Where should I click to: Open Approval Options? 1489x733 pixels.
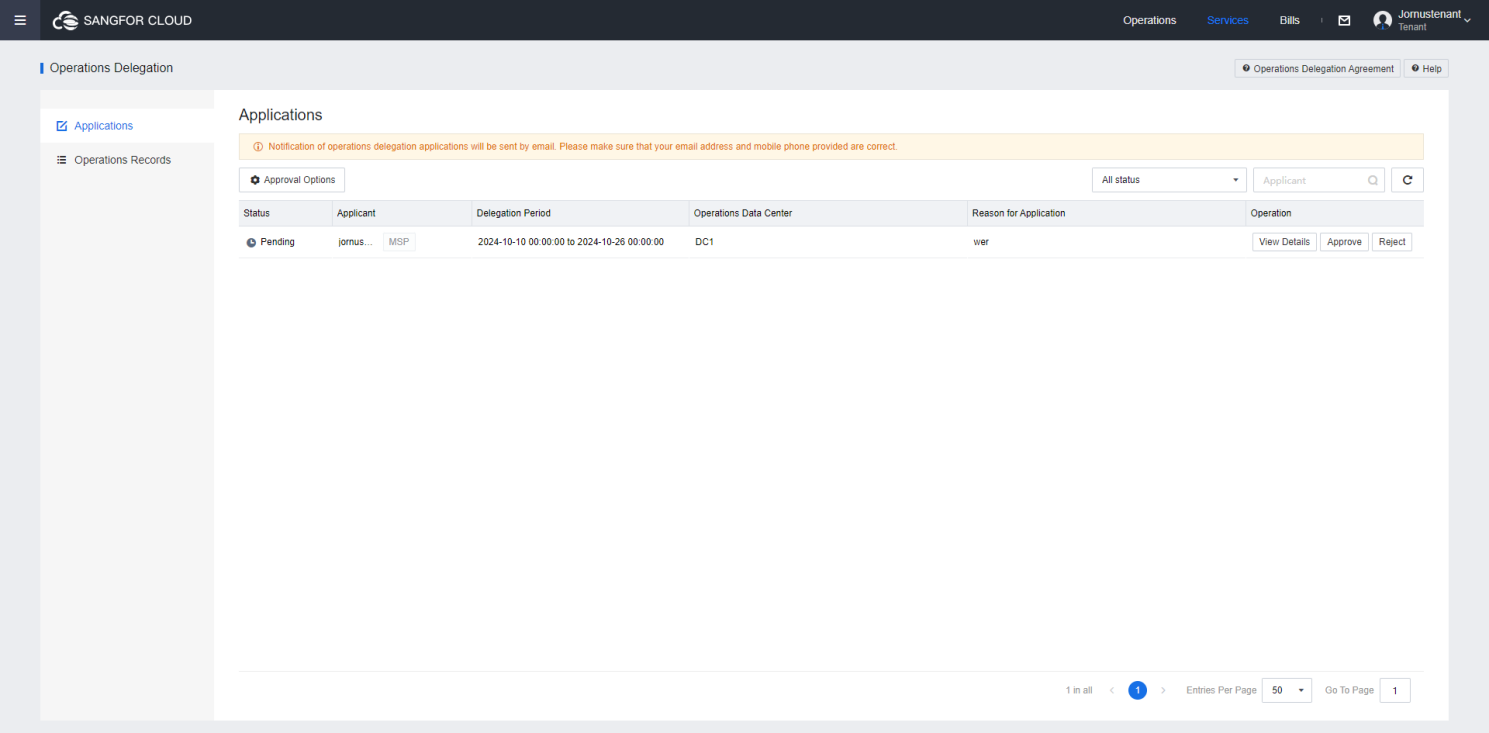click(292, 180)
